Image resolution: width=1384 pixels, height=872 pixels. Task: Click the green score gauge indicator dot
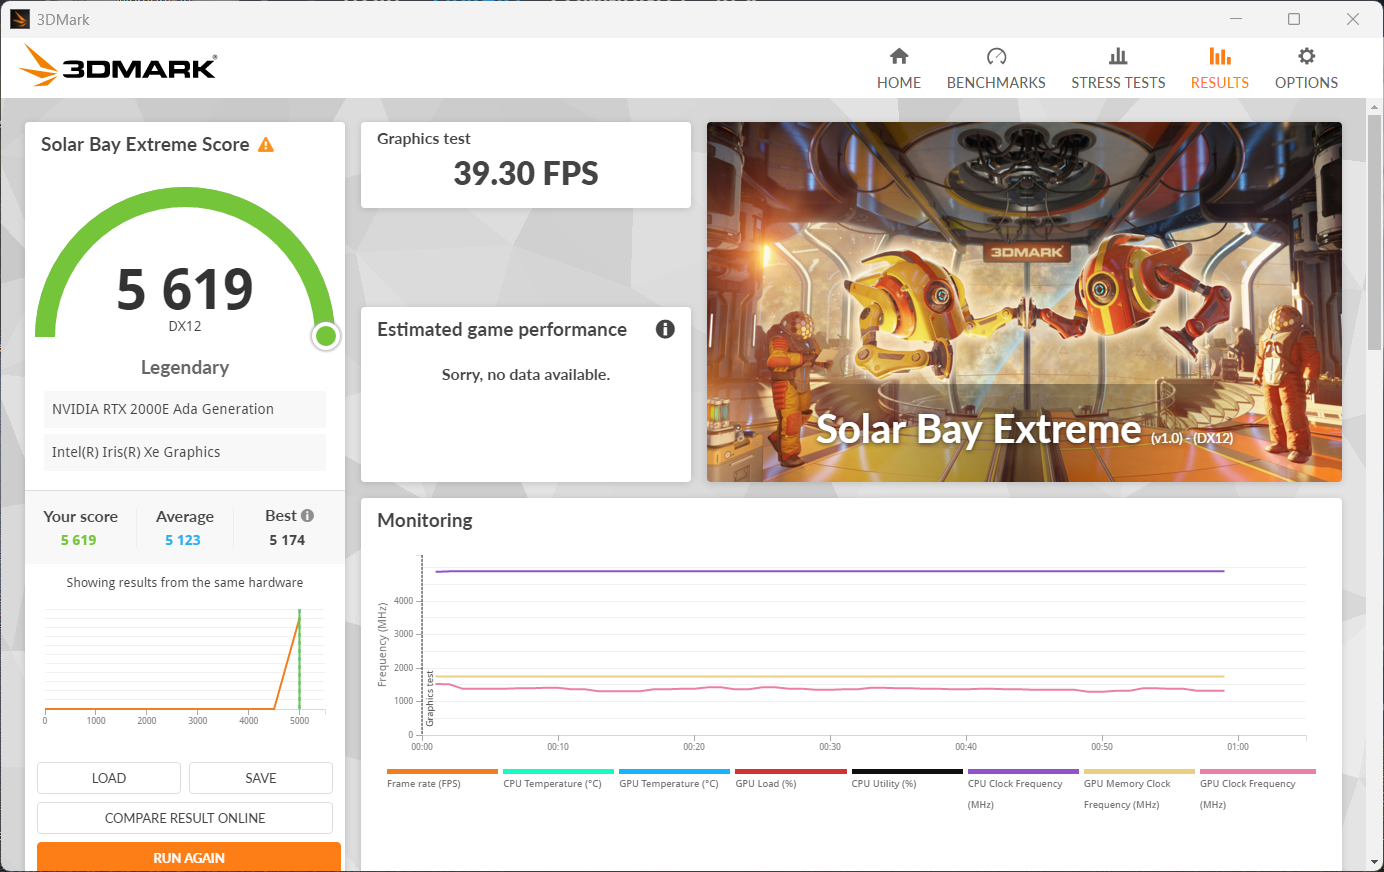[x=325, y=336]
